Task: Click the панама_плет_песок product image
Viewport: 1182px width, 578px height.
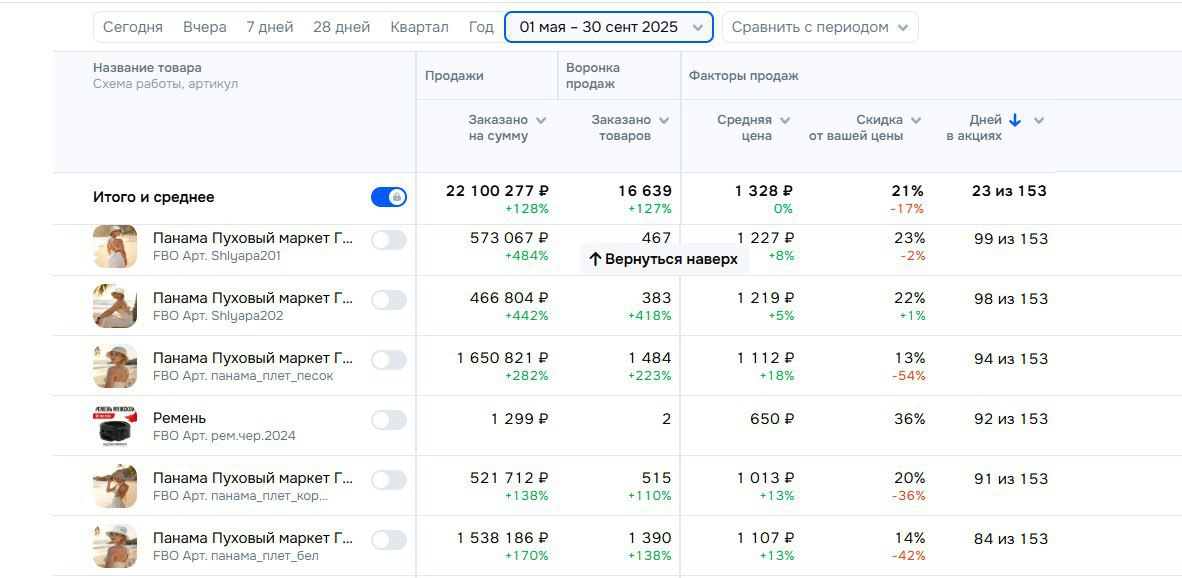Action: point(114,366)
